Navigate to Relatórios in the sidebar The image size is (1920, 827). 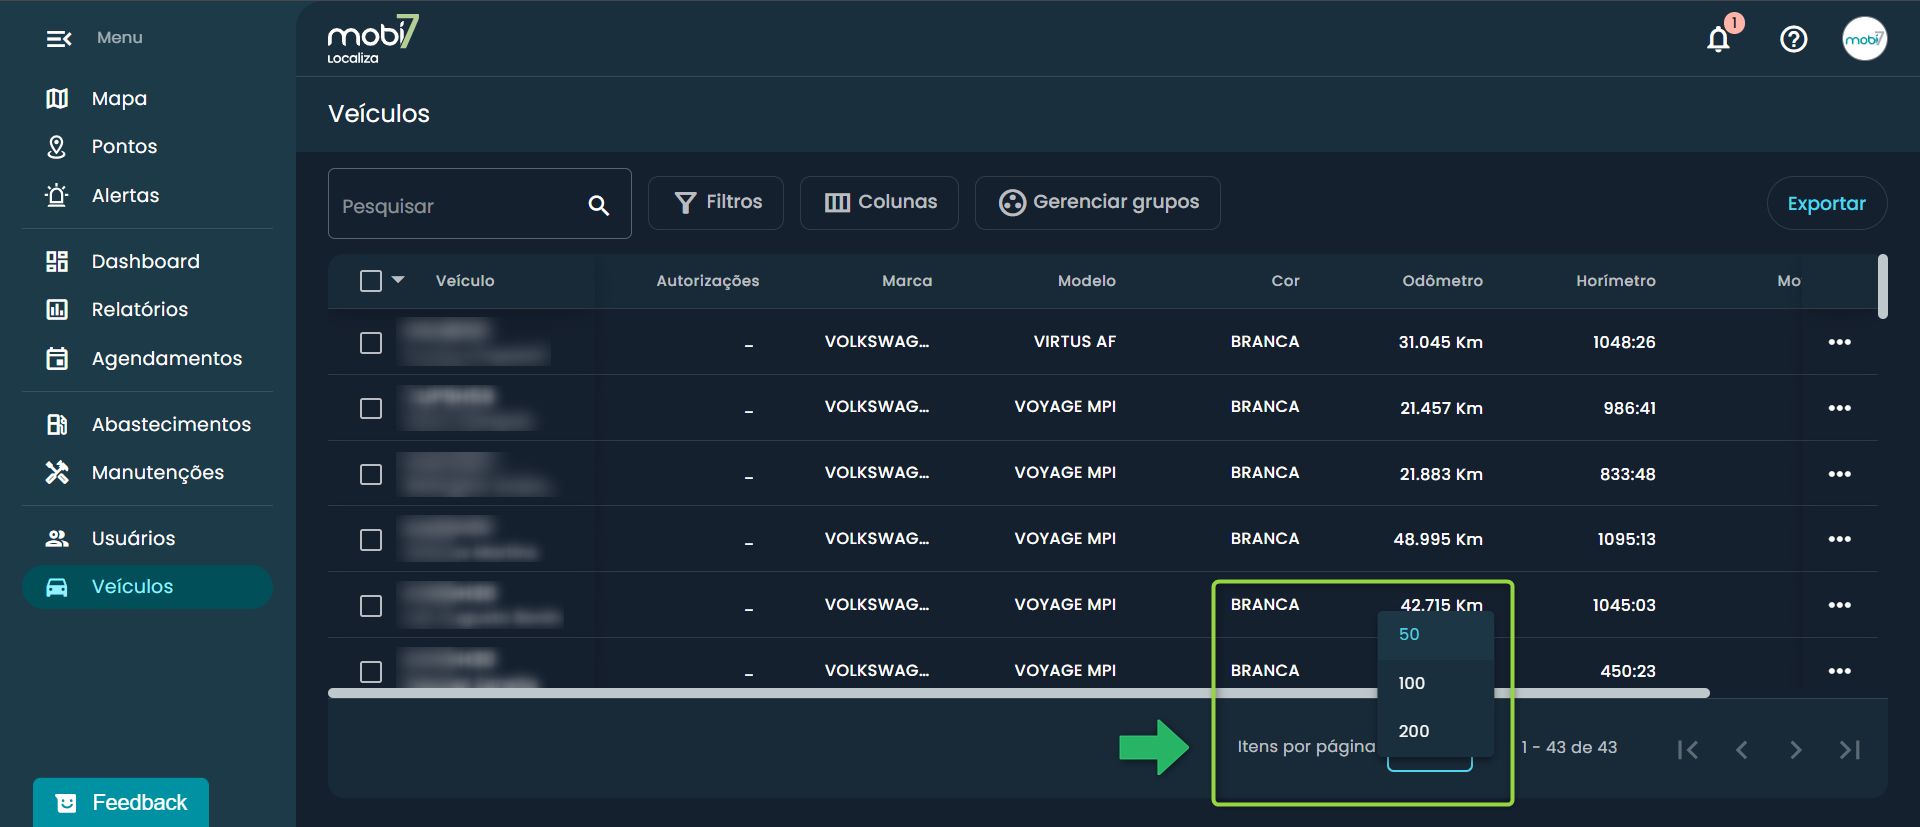(x=139, y=309)
